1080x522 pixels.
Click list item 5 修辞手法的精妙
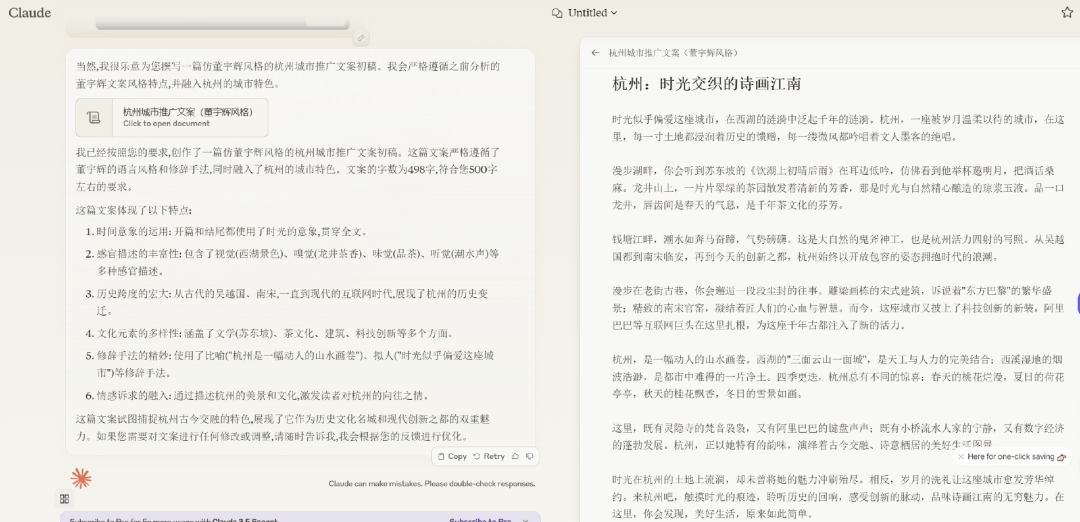pos(289,364)
